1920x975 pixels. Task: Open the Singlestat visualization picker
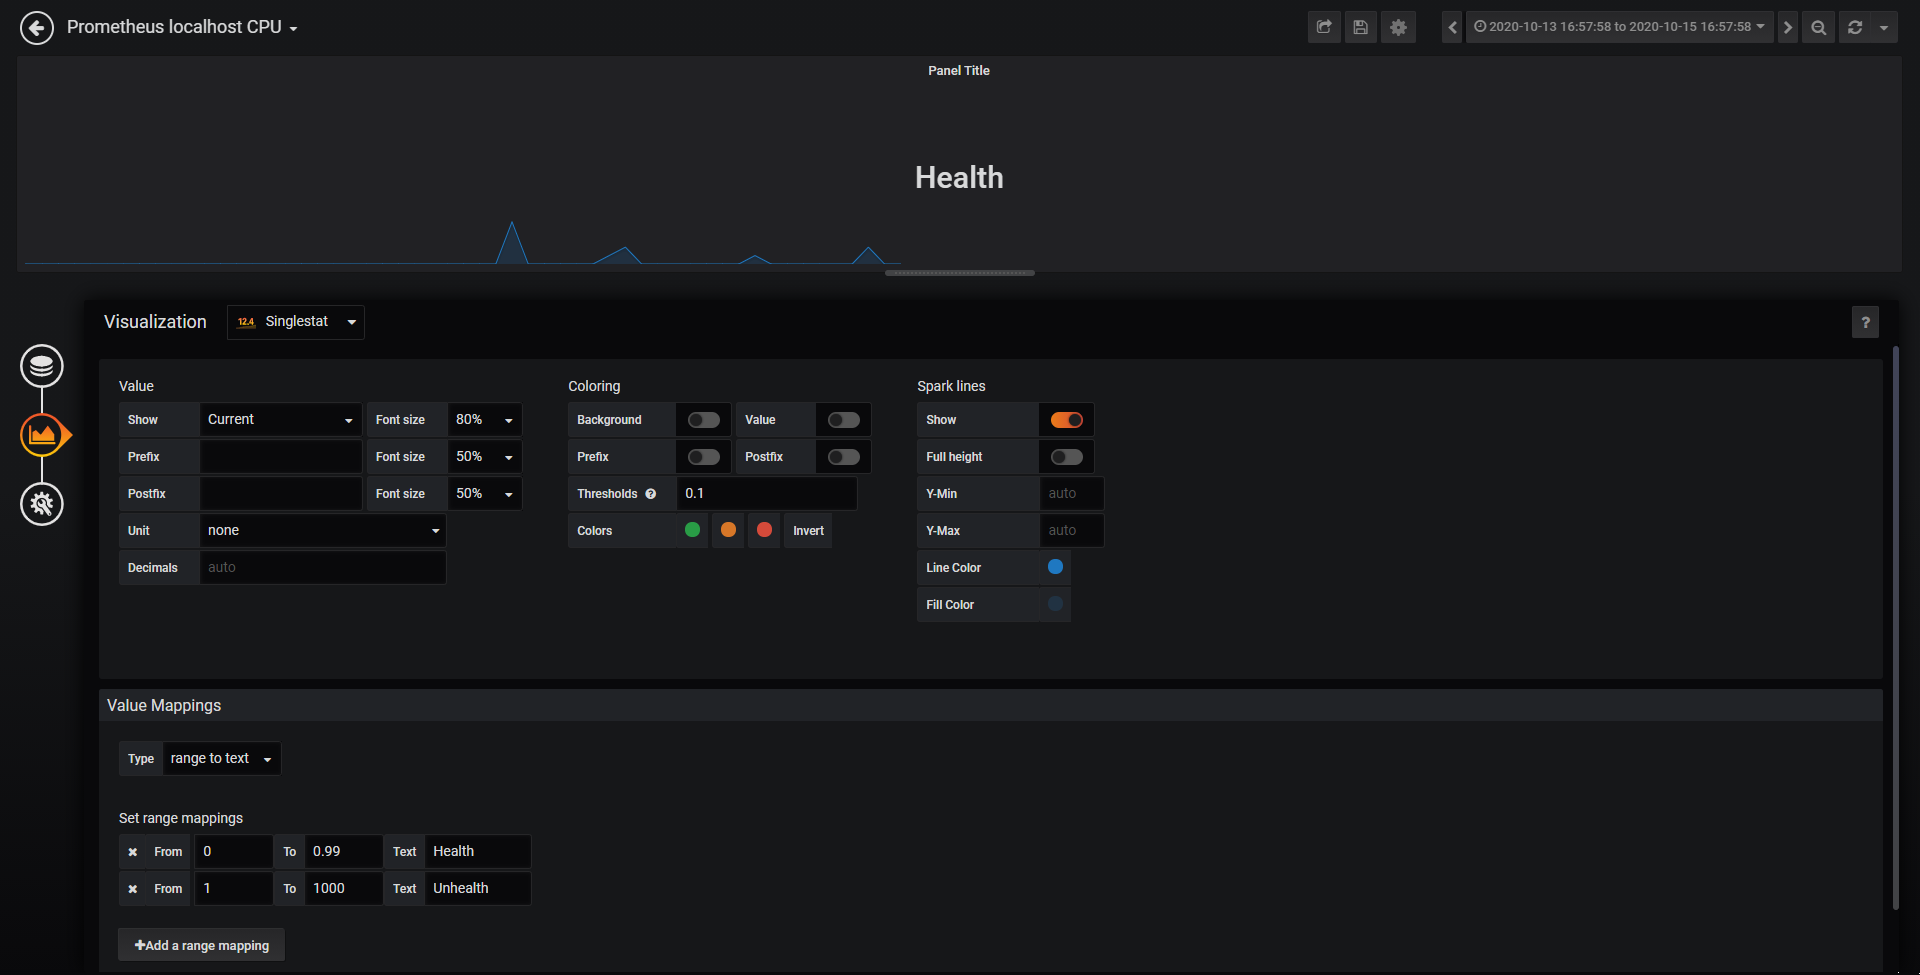pos(296,322)
